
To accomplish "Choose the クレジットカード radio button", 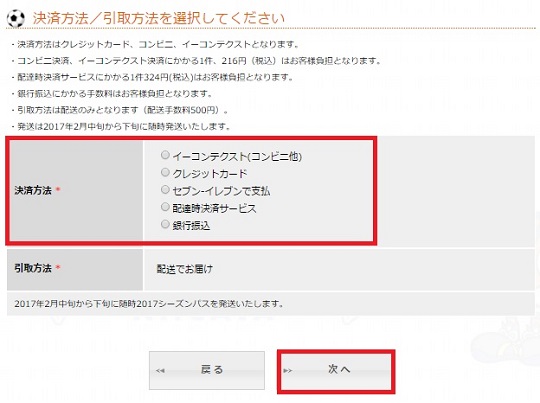I will point(165,172).
